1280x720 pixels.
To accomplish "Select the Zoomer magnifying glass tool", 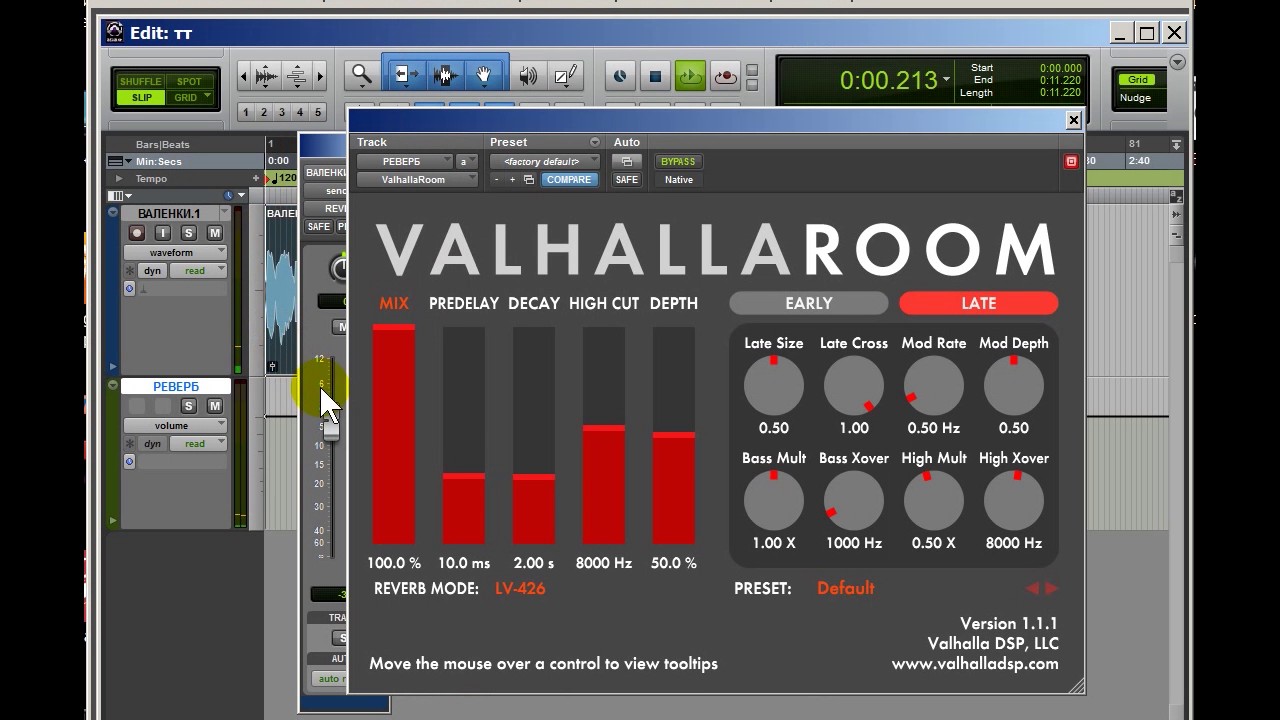I will pyautogui.click(x=361, y=75).
